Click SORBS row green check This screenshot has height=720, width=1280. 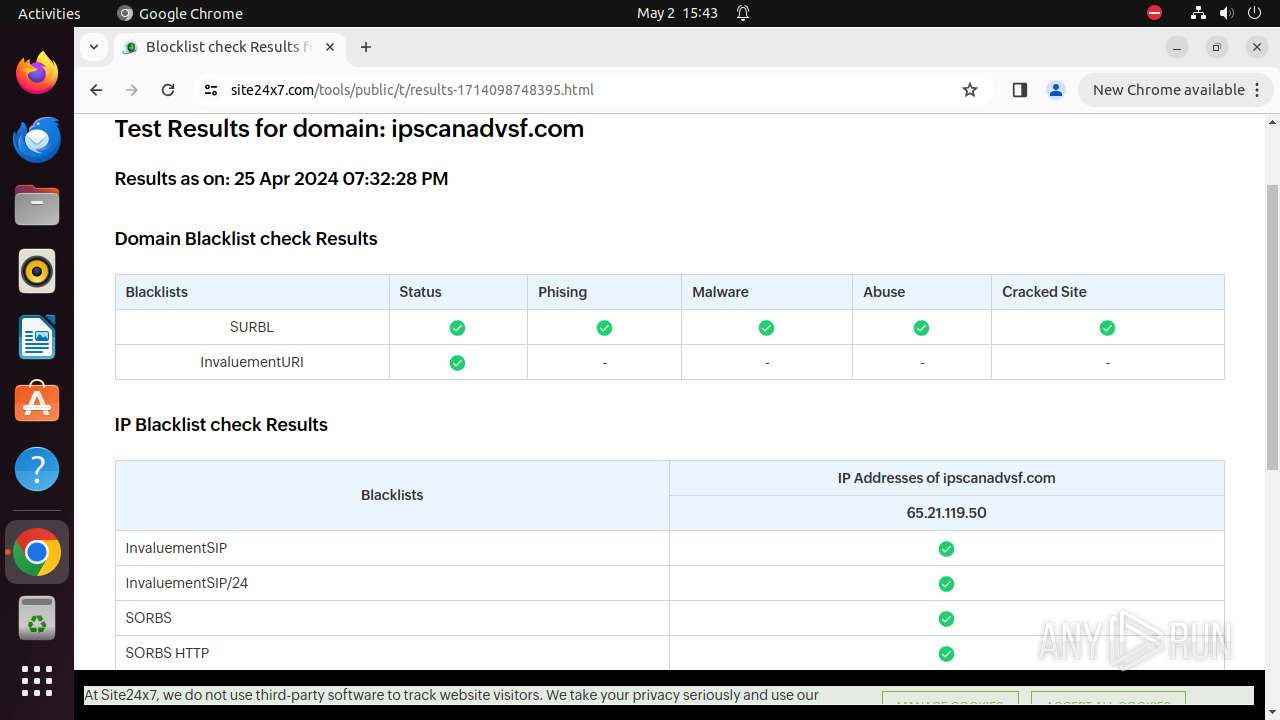coord(946,619)
